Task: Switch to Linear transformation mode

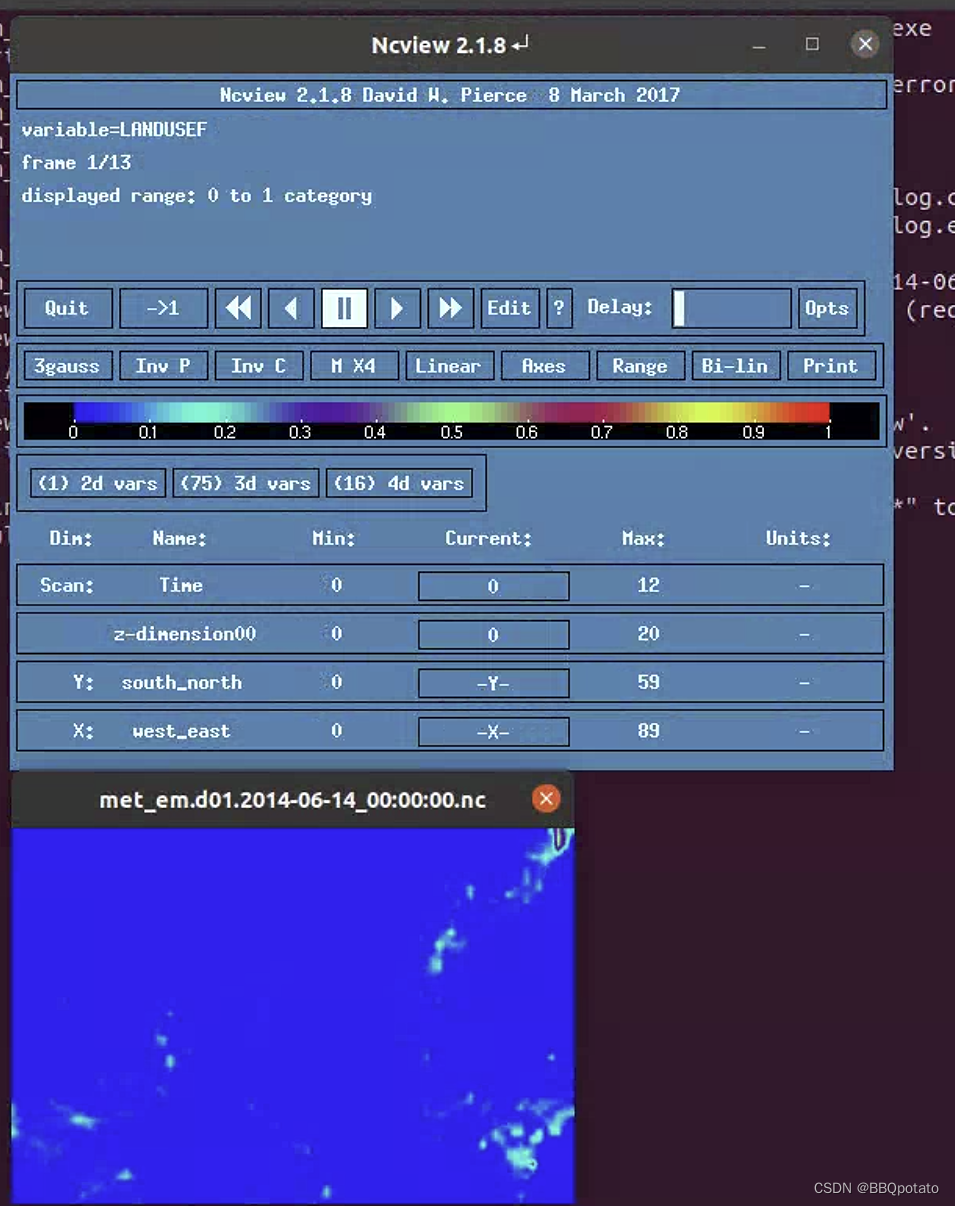Action: [x=449, y=366]
